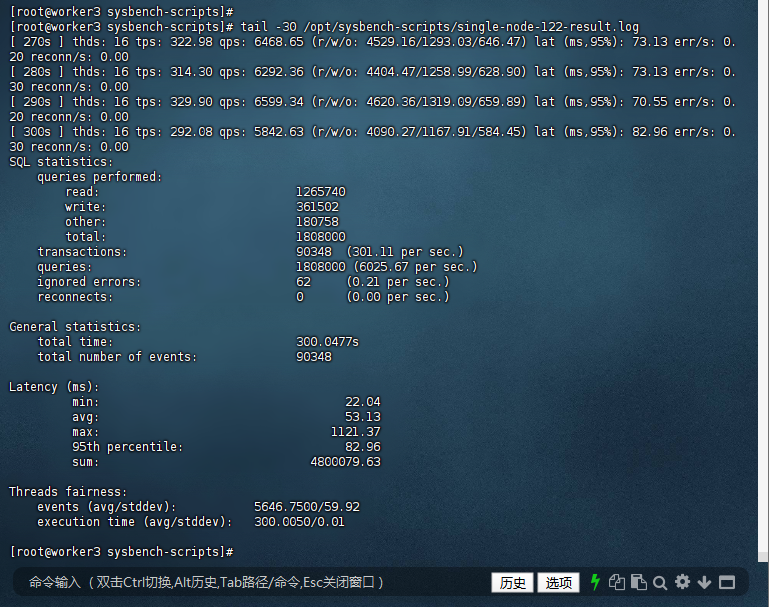Screen dimensions: 769x607
Task: Click the copy icon in command bar
Action: (616, 582)
